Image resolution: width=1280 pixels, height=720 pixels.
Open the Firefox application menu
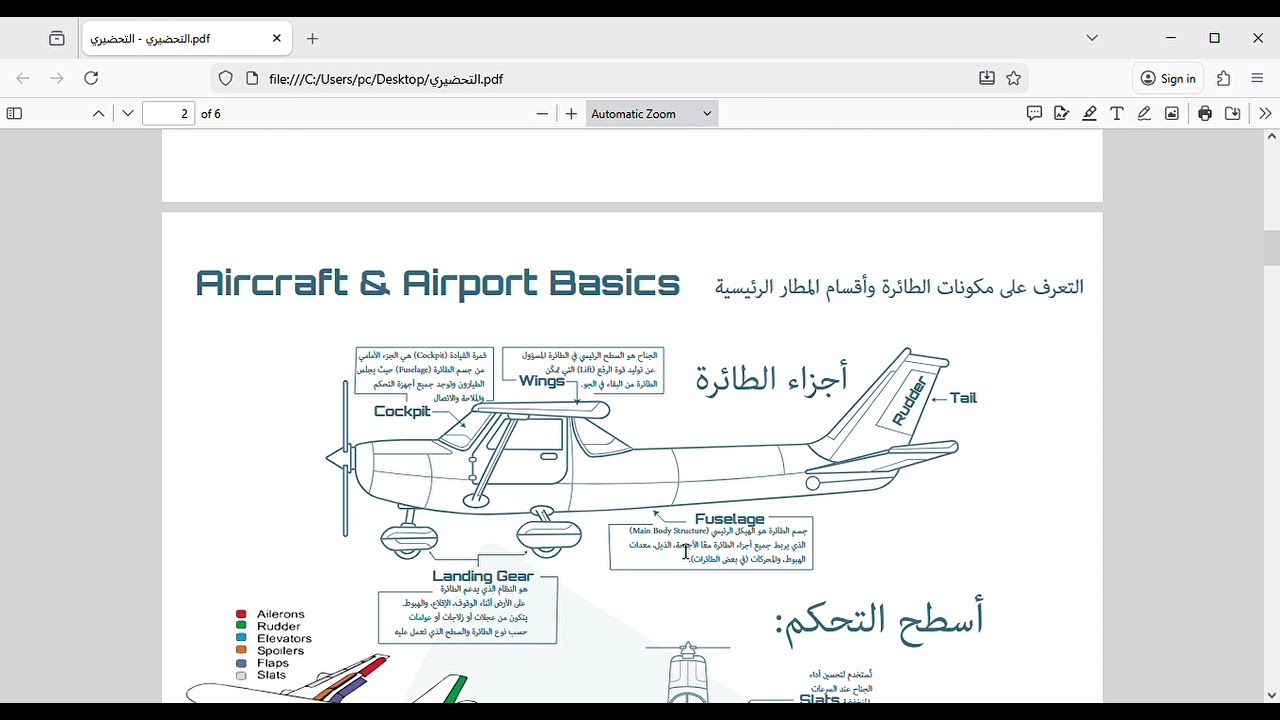(x=1258, y=78)
